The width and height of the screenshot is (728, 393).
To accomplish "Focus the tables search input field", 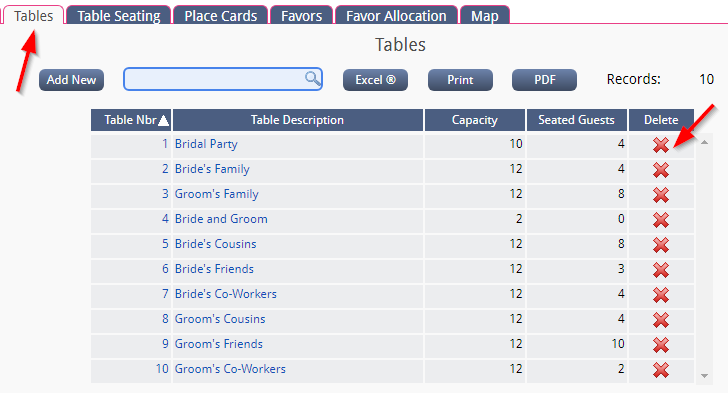I will click(x=223, y=79).
